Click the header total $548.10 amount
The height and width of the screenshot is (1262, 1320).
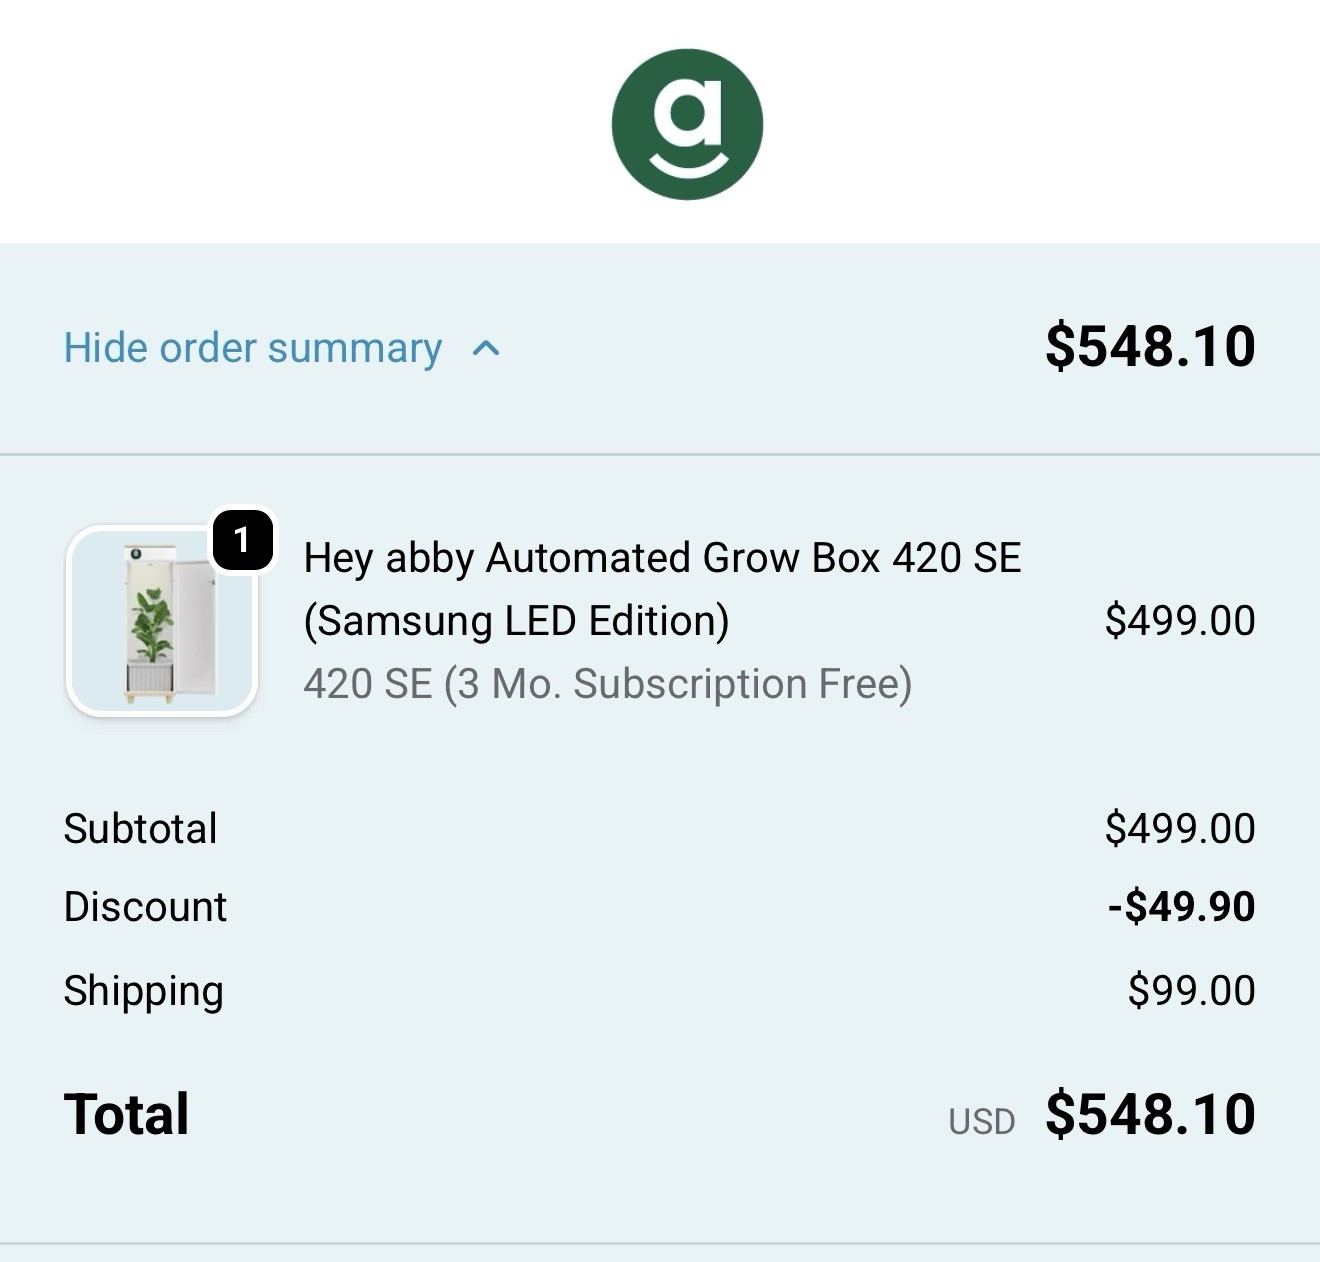pos(1150,346)
